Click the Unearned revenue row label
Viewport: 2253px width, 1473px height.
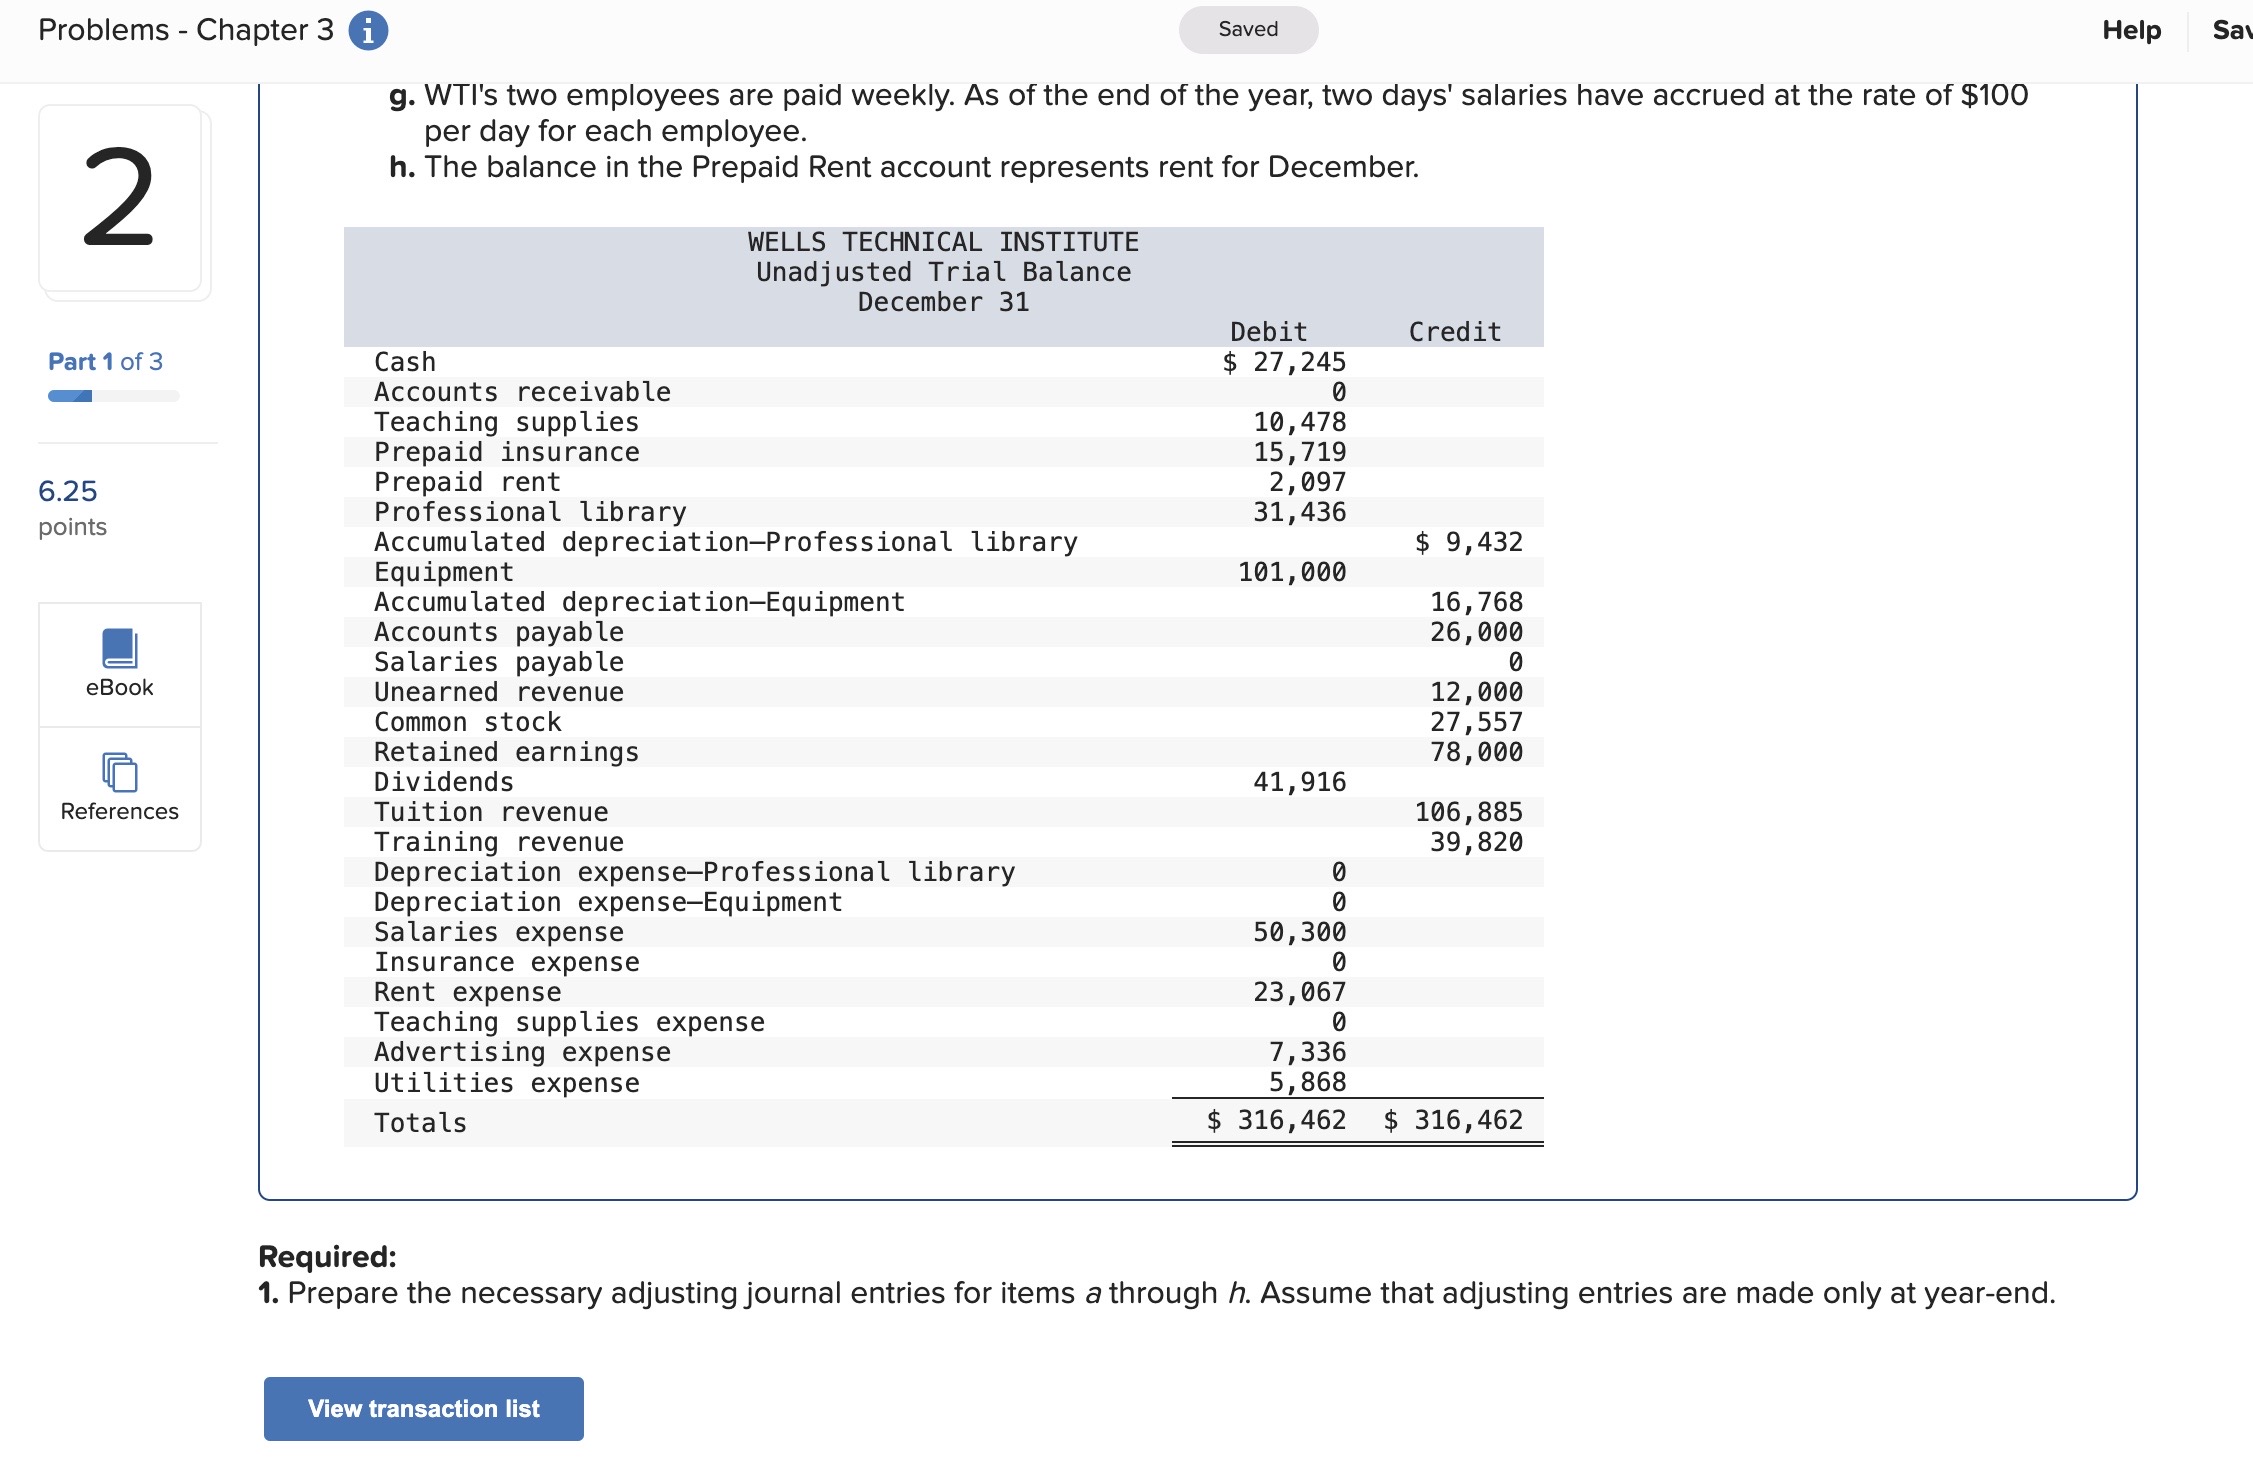(x=498, y=692)
